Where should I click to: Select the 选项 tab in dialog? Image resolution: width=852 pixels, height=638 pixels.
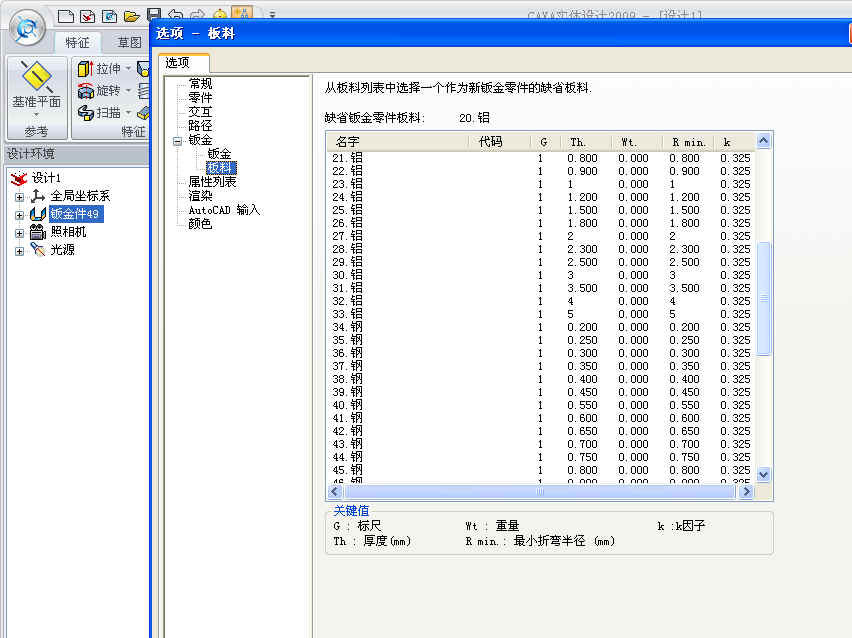tap(182, 63)
